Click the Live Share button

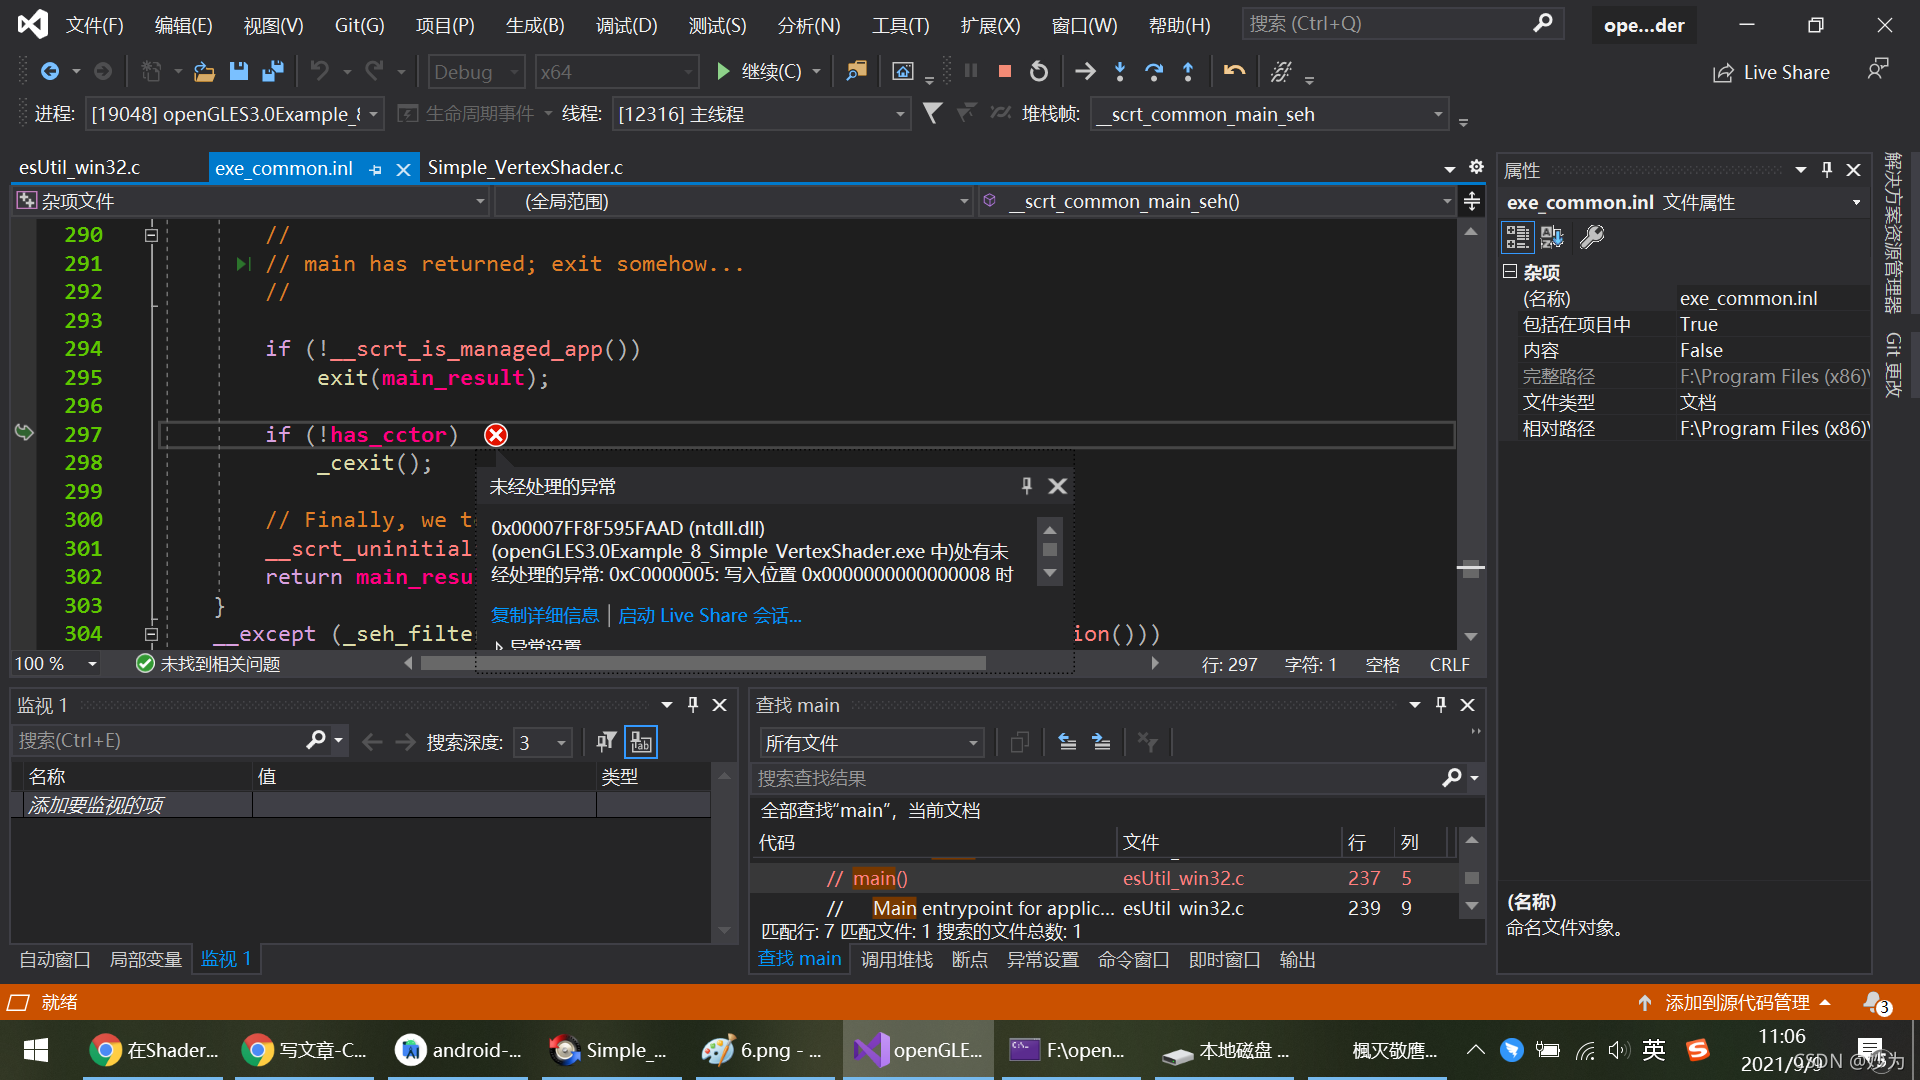[1771, 72]
